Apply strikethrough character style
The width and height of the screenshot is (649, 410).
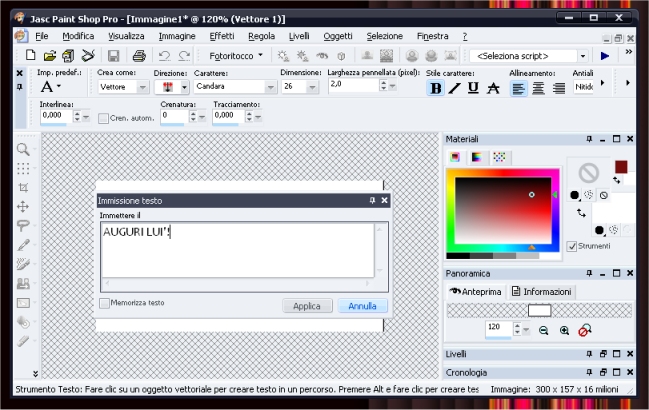pyautogui.click(x=492, y=88)
